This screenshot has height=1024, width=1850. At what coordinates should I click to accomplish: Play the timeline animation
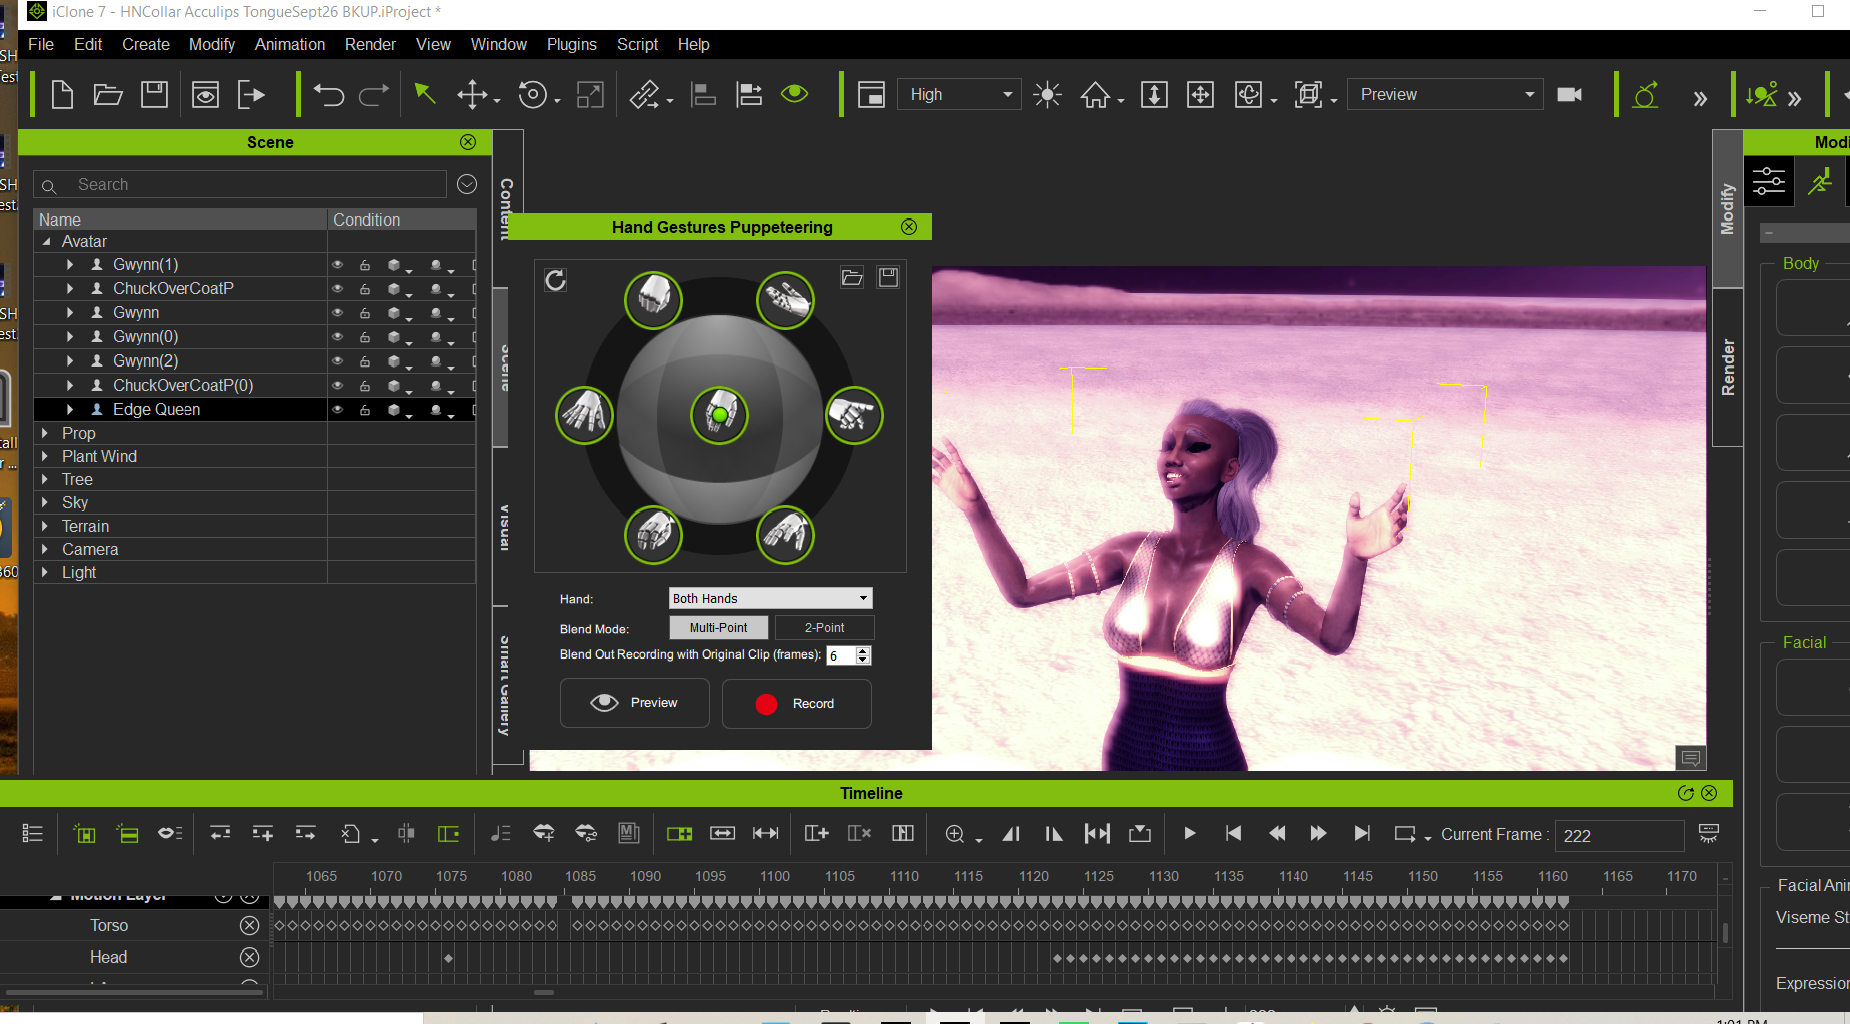tap(1189, 834)
